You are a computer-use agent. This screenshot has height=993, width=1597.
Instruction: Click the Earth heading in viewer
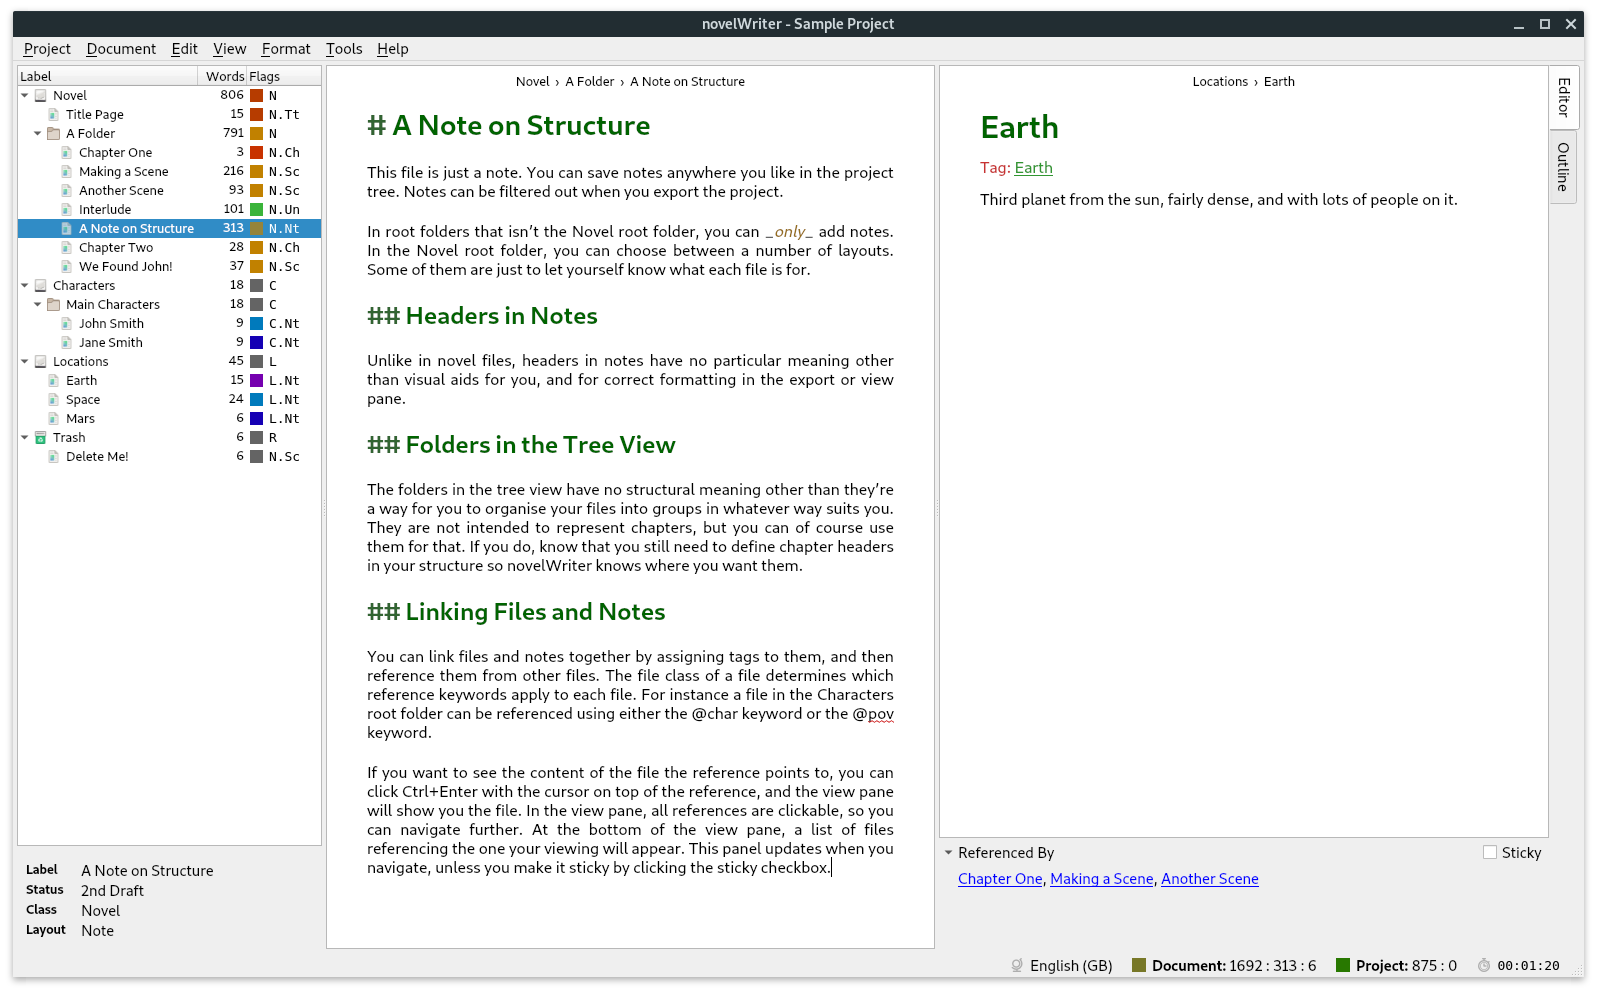[1019, 128]
